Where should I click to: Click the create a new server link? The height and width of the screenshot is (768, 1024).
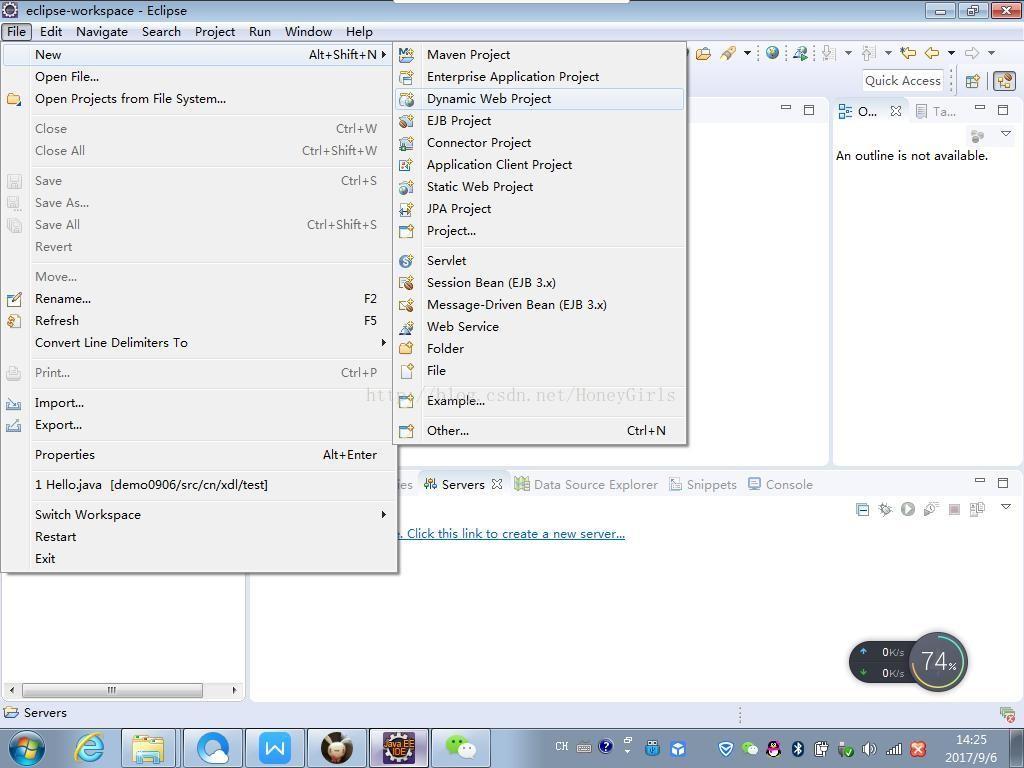pos(515,534)
